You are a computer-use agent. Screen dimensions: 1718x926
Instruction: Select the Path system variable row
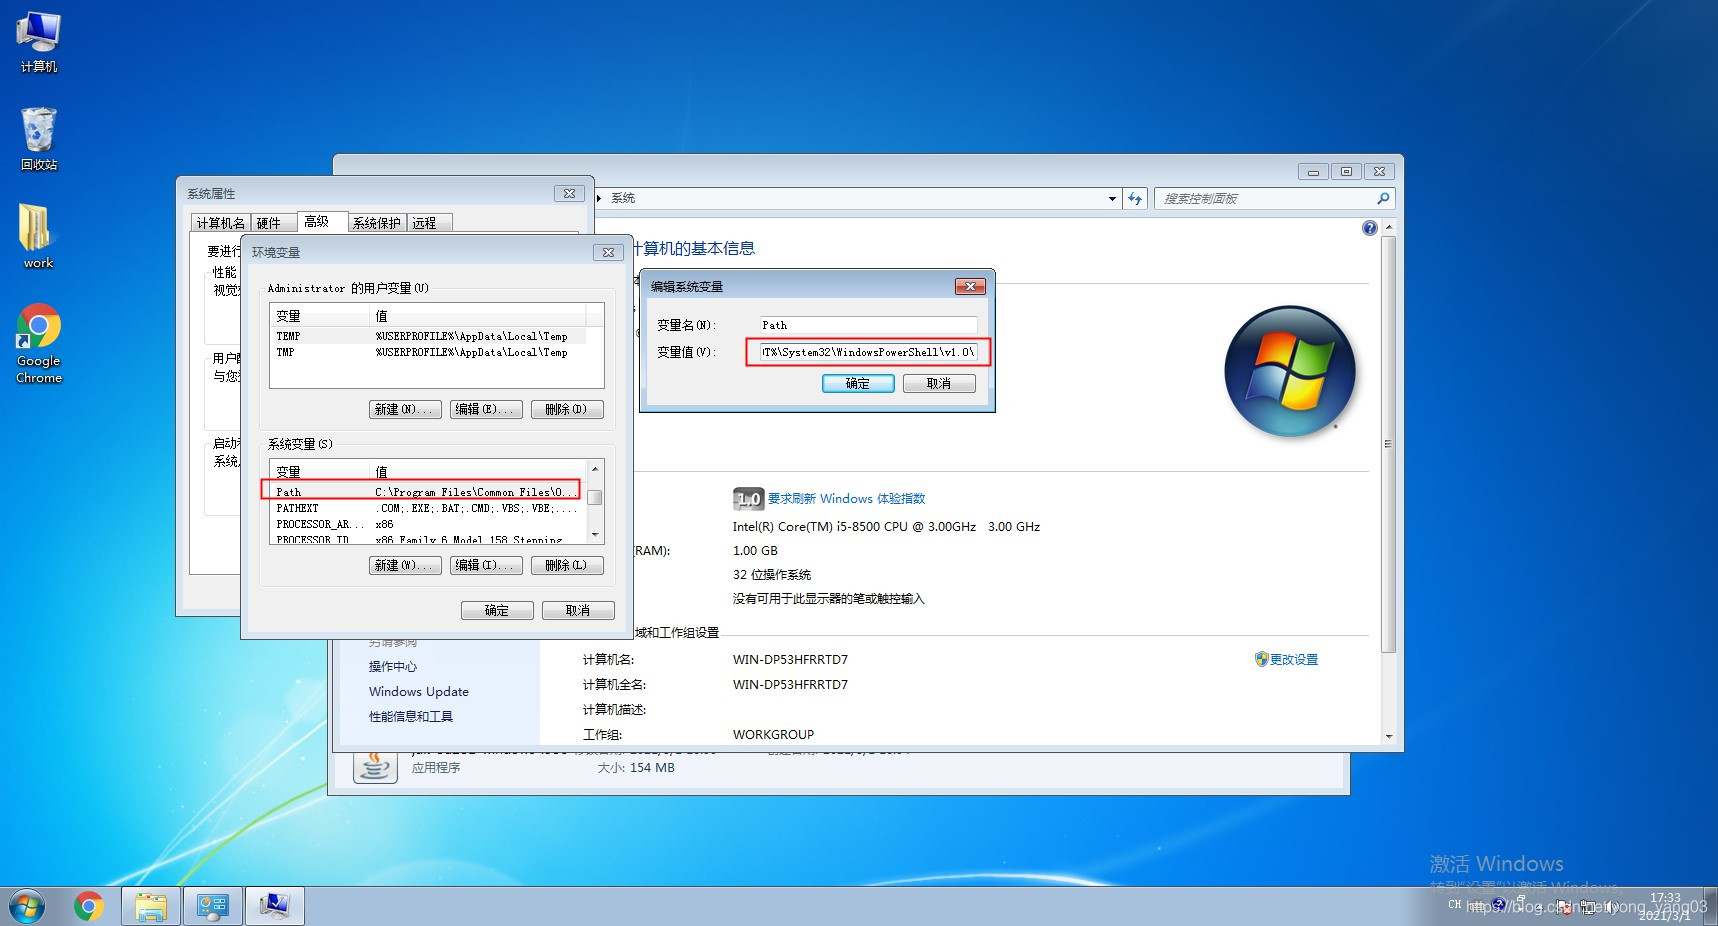pos(428,492)
